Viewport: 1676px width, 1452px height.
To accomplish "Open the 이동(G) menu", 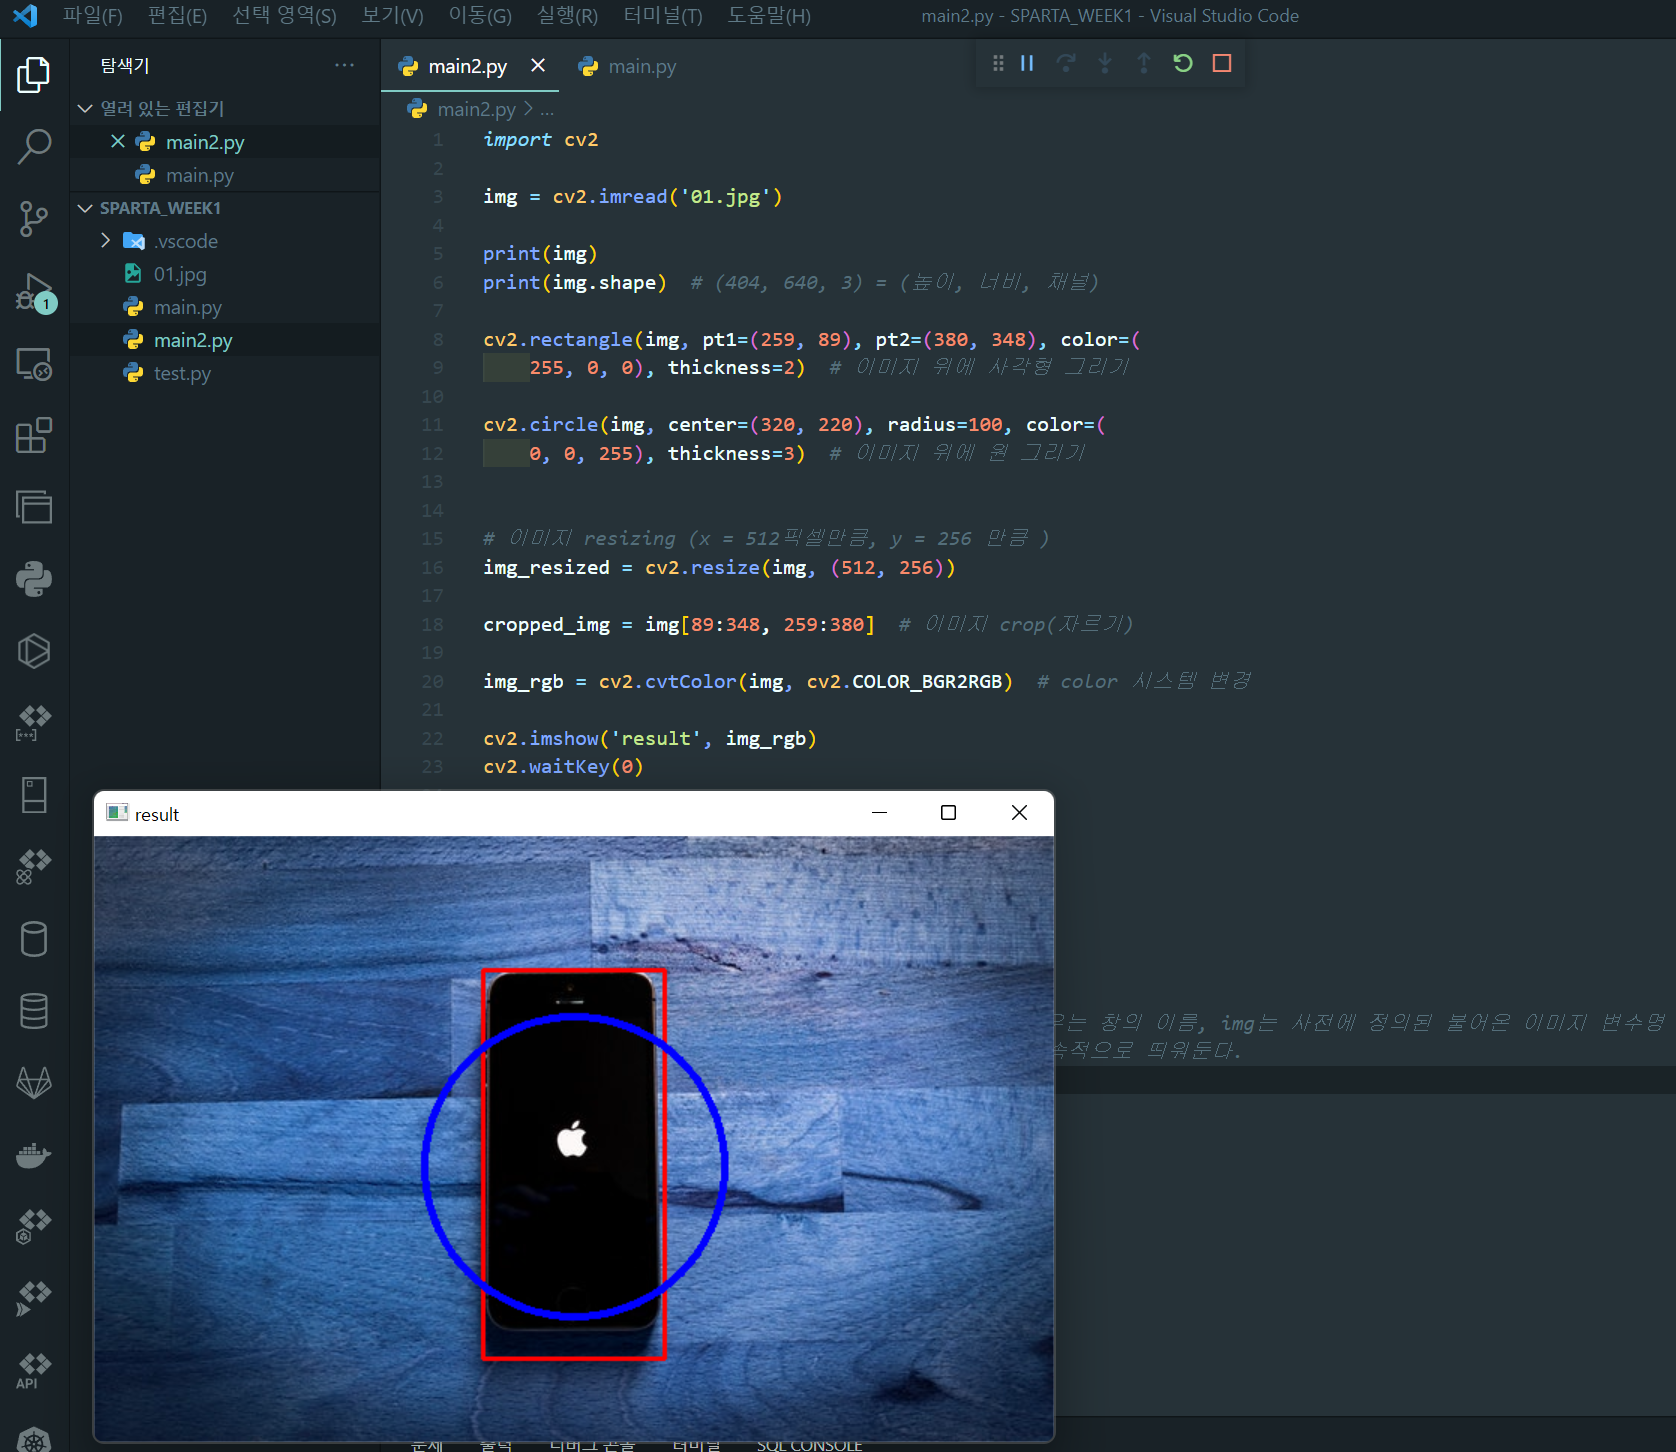I will pos(480,15).
